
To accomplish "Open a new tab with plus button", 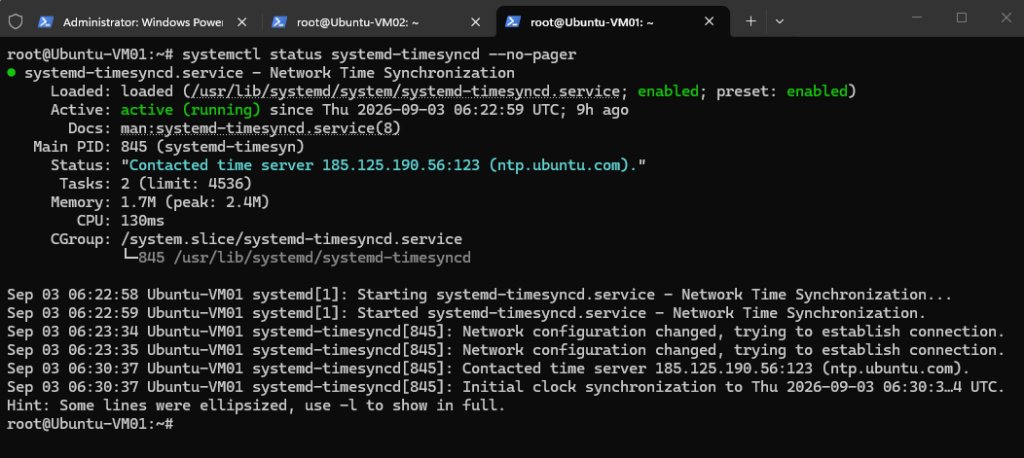I will [x=751, y=22].
